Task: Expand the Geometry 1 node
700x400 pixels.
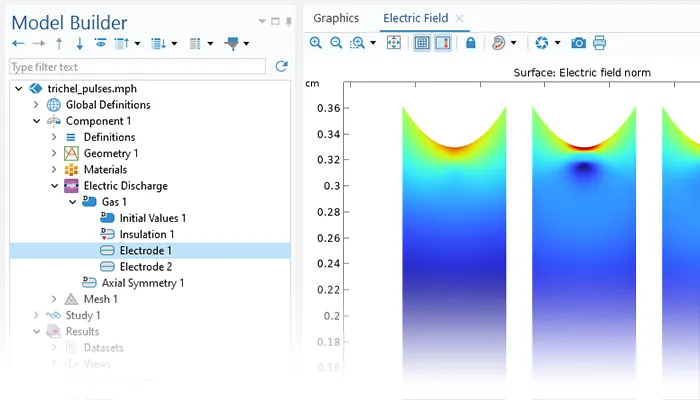Action: coord(54,153)
